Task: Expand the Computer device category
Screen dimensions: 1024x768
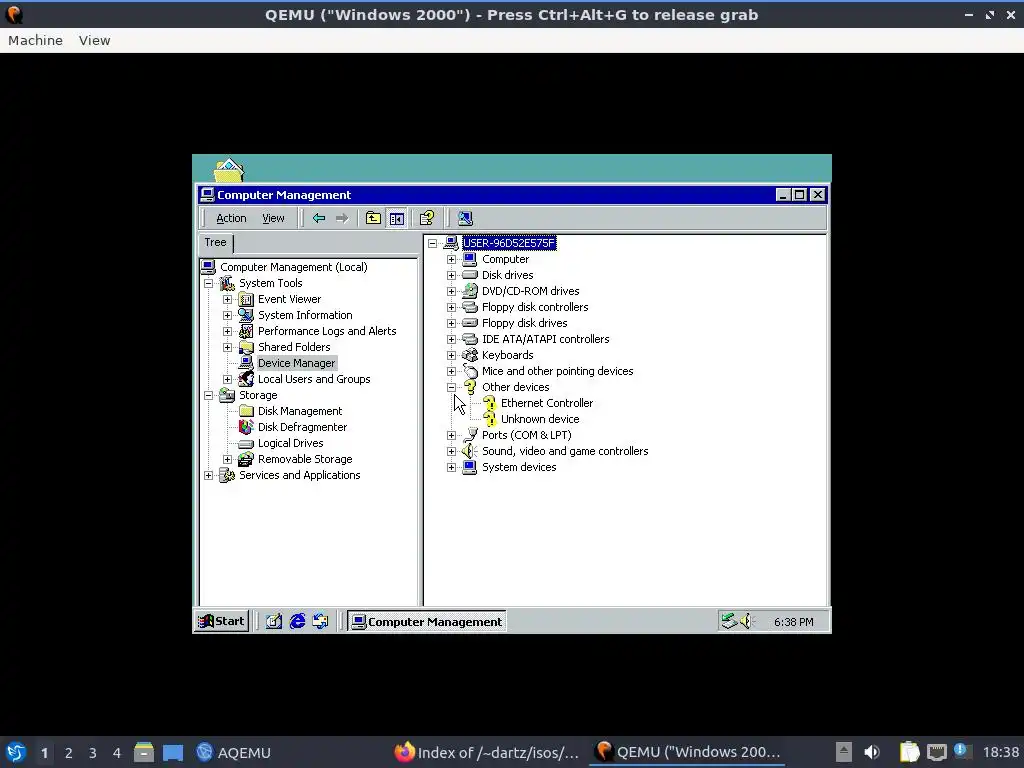Action: coord(451,259)
